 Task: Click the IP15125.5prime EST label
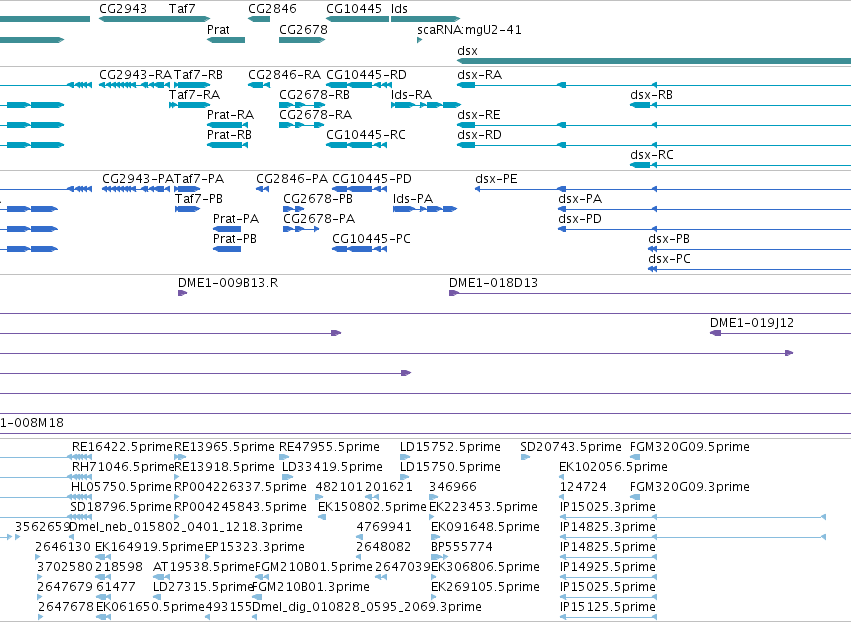point(608,607)
